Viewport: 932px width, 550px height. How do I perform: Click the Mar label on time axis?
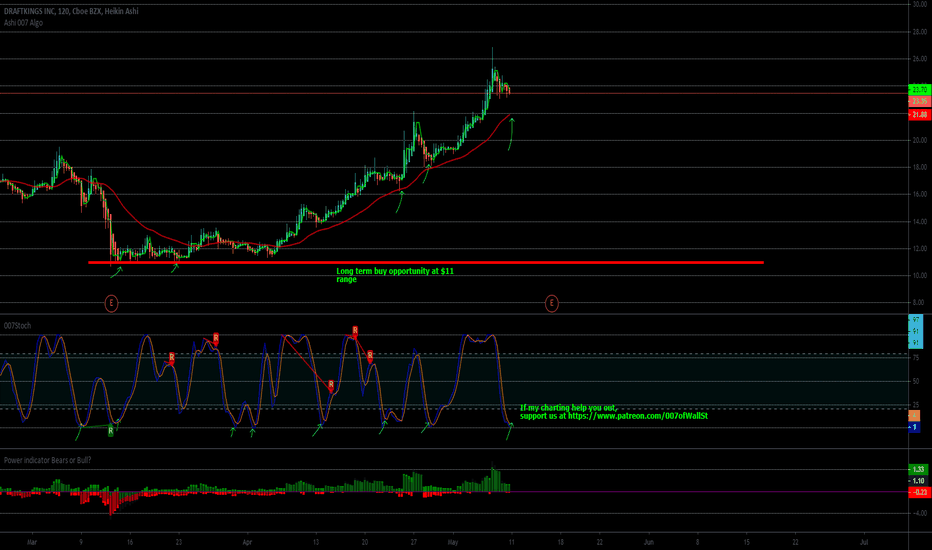[x=32, y=542]
